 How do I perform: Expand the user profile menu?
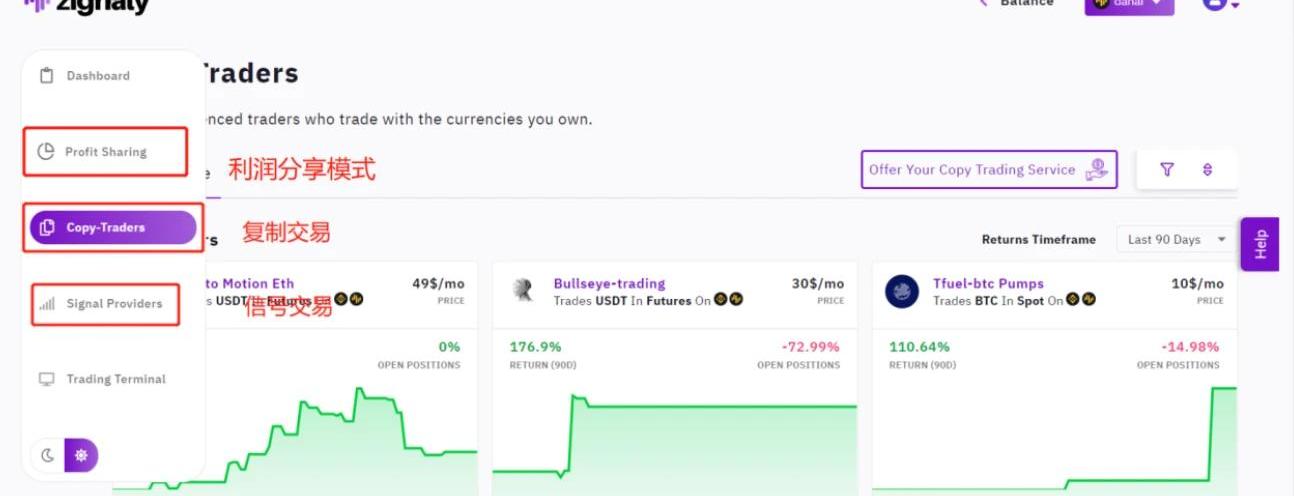[1220, 4]
